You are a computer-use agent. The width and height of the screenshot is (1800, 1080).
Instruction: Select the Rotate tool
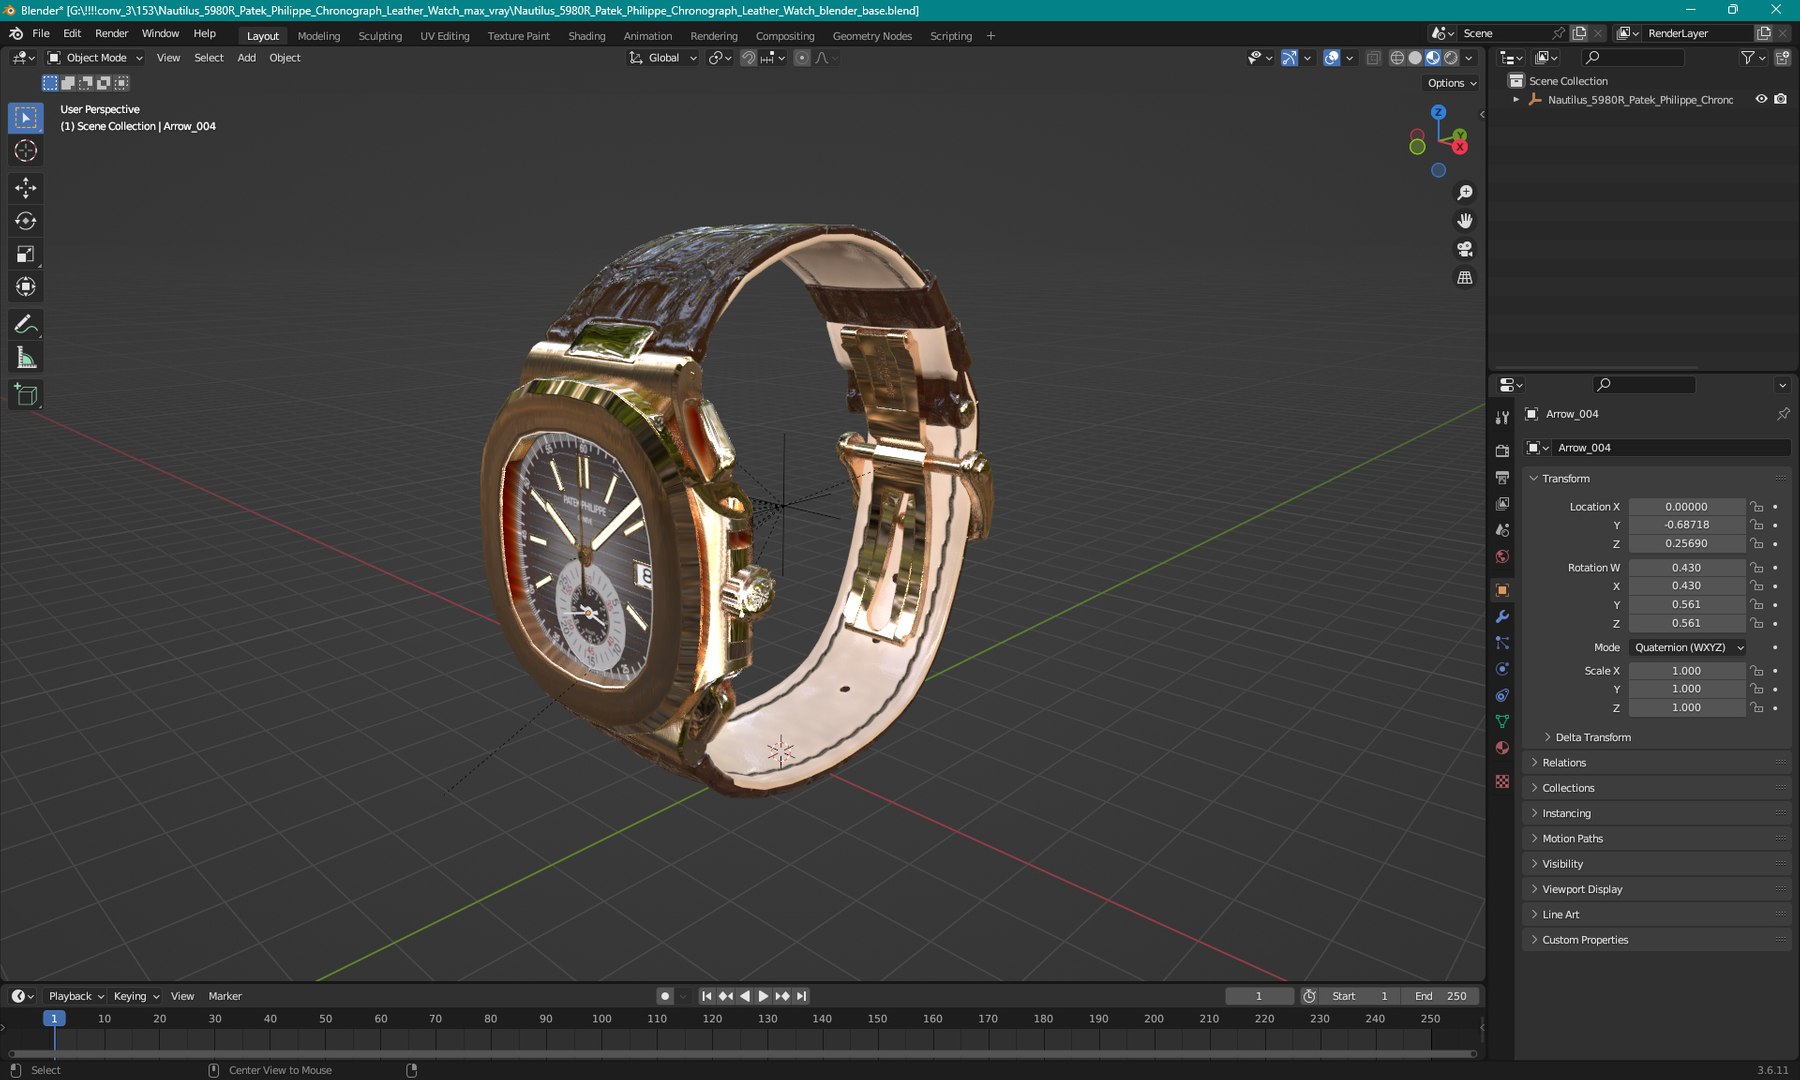(x=26, y=221)
